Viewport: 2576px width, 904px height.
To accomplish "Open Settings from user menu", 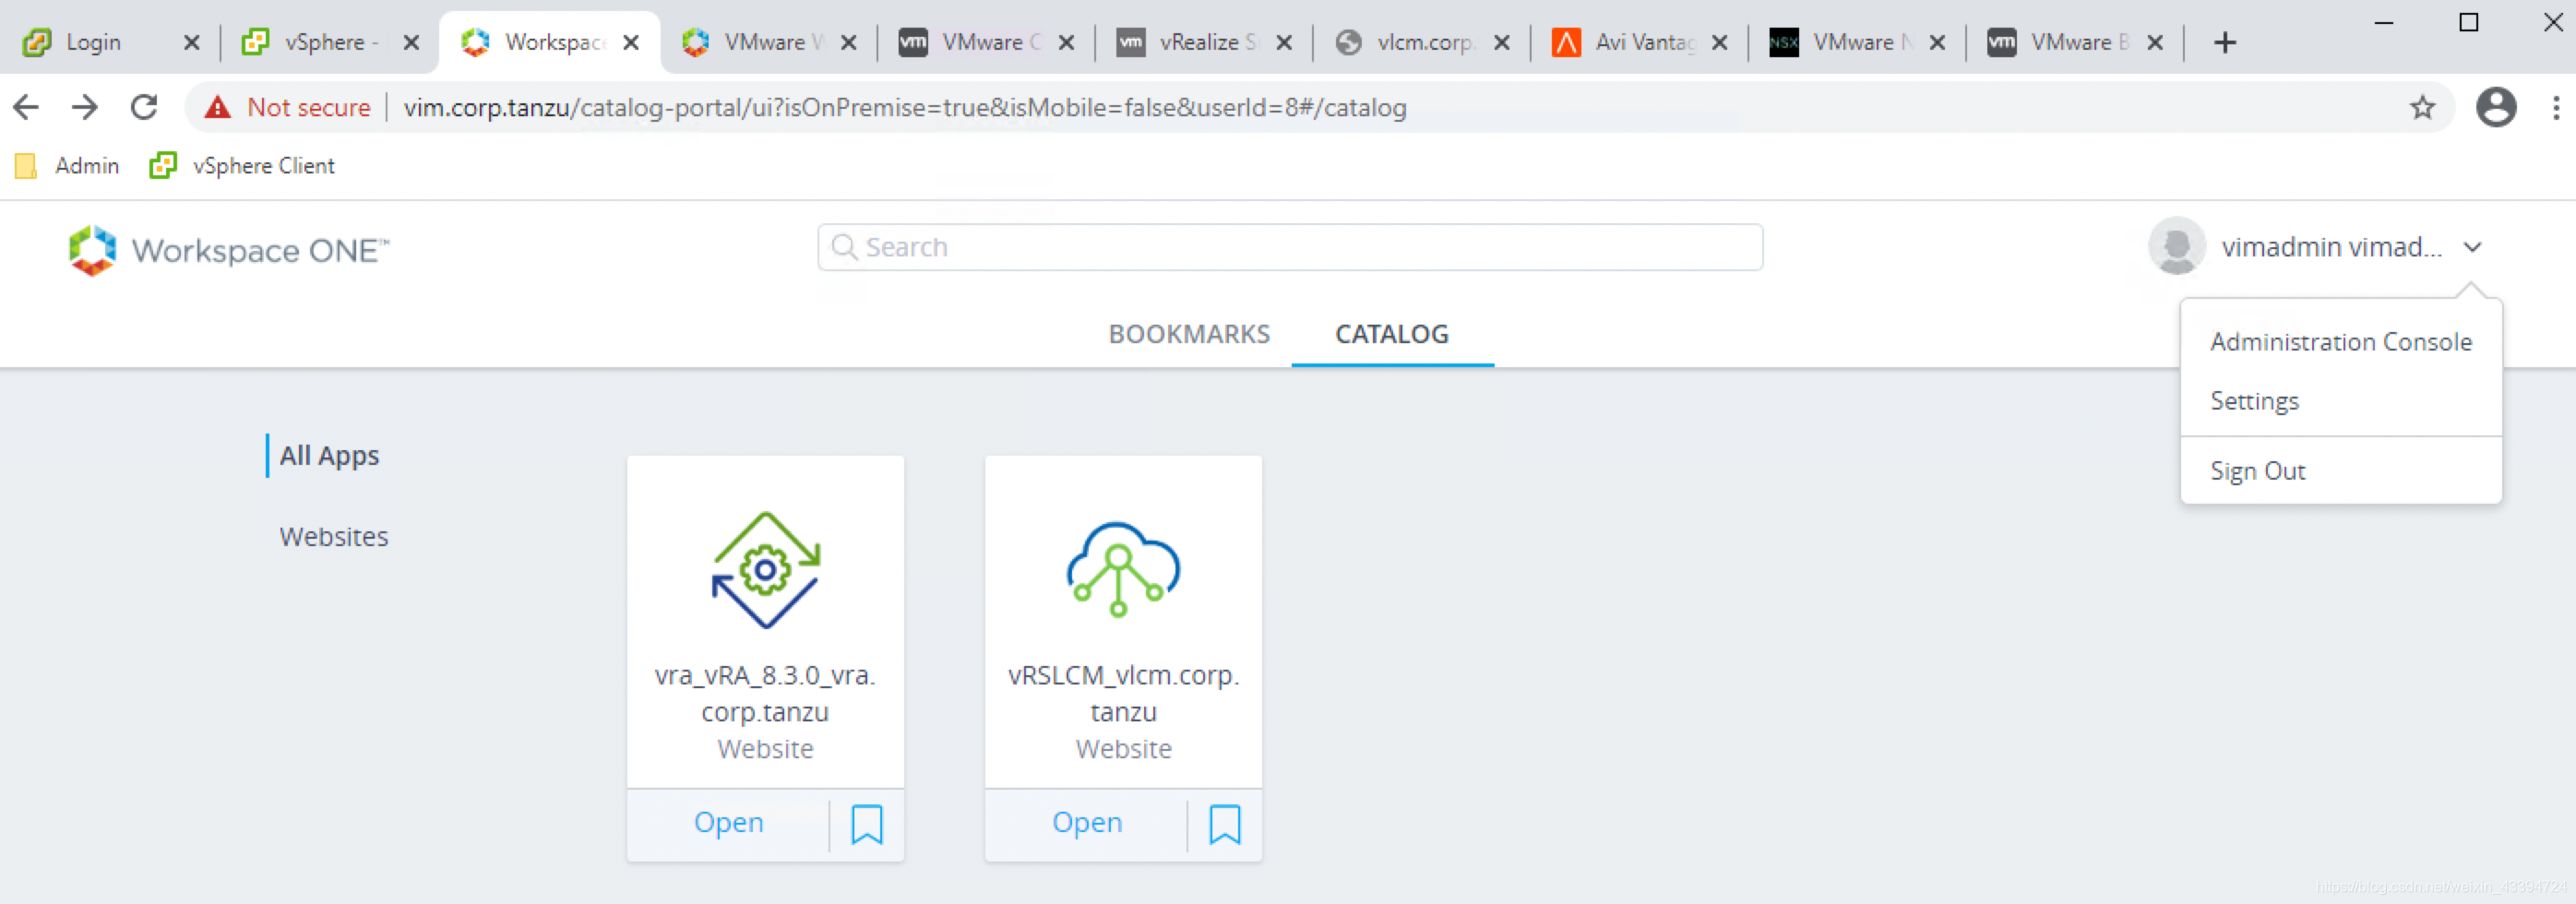I will pyautogui.click(x=2254, y=401).
